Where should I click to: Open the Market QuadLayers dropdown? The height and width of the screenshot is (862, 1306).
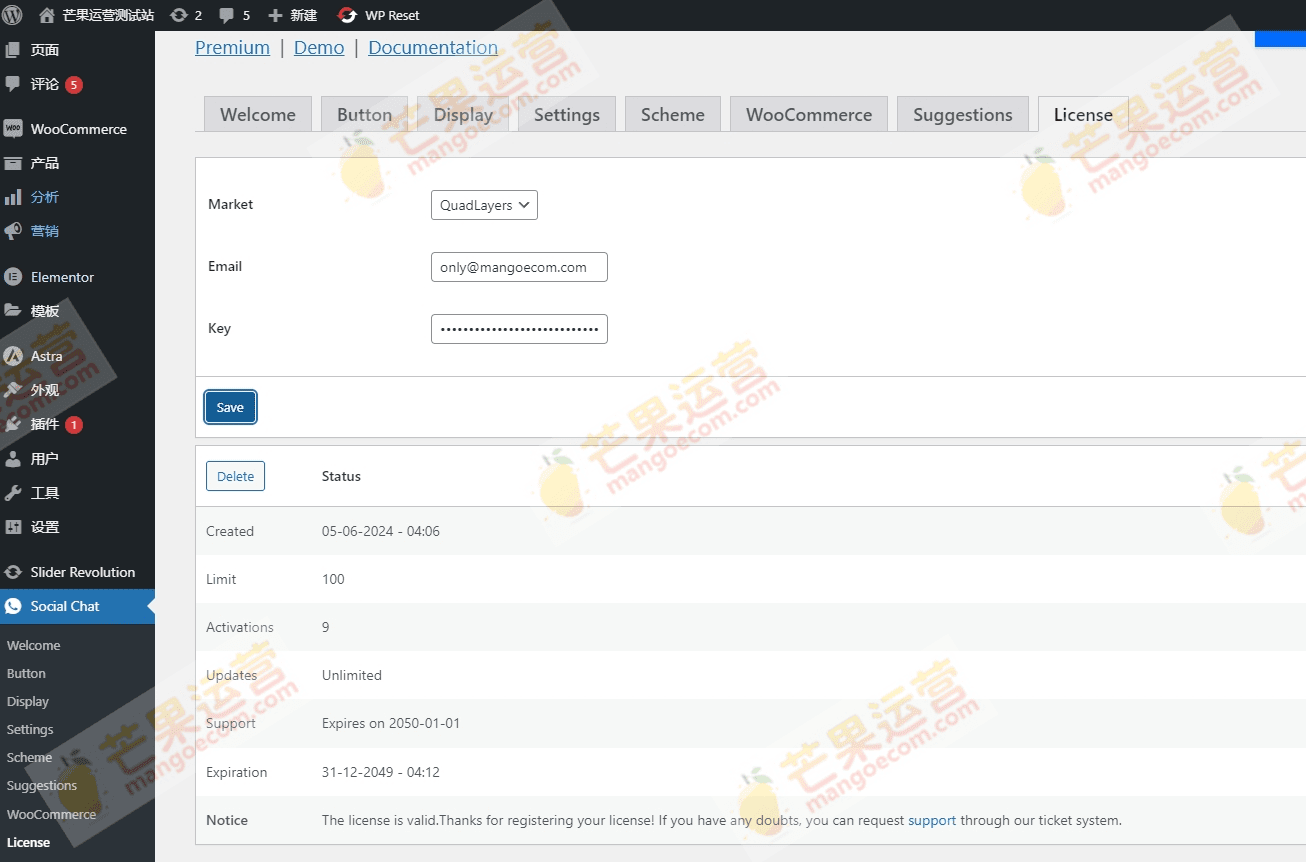click(x=484, y=205)
